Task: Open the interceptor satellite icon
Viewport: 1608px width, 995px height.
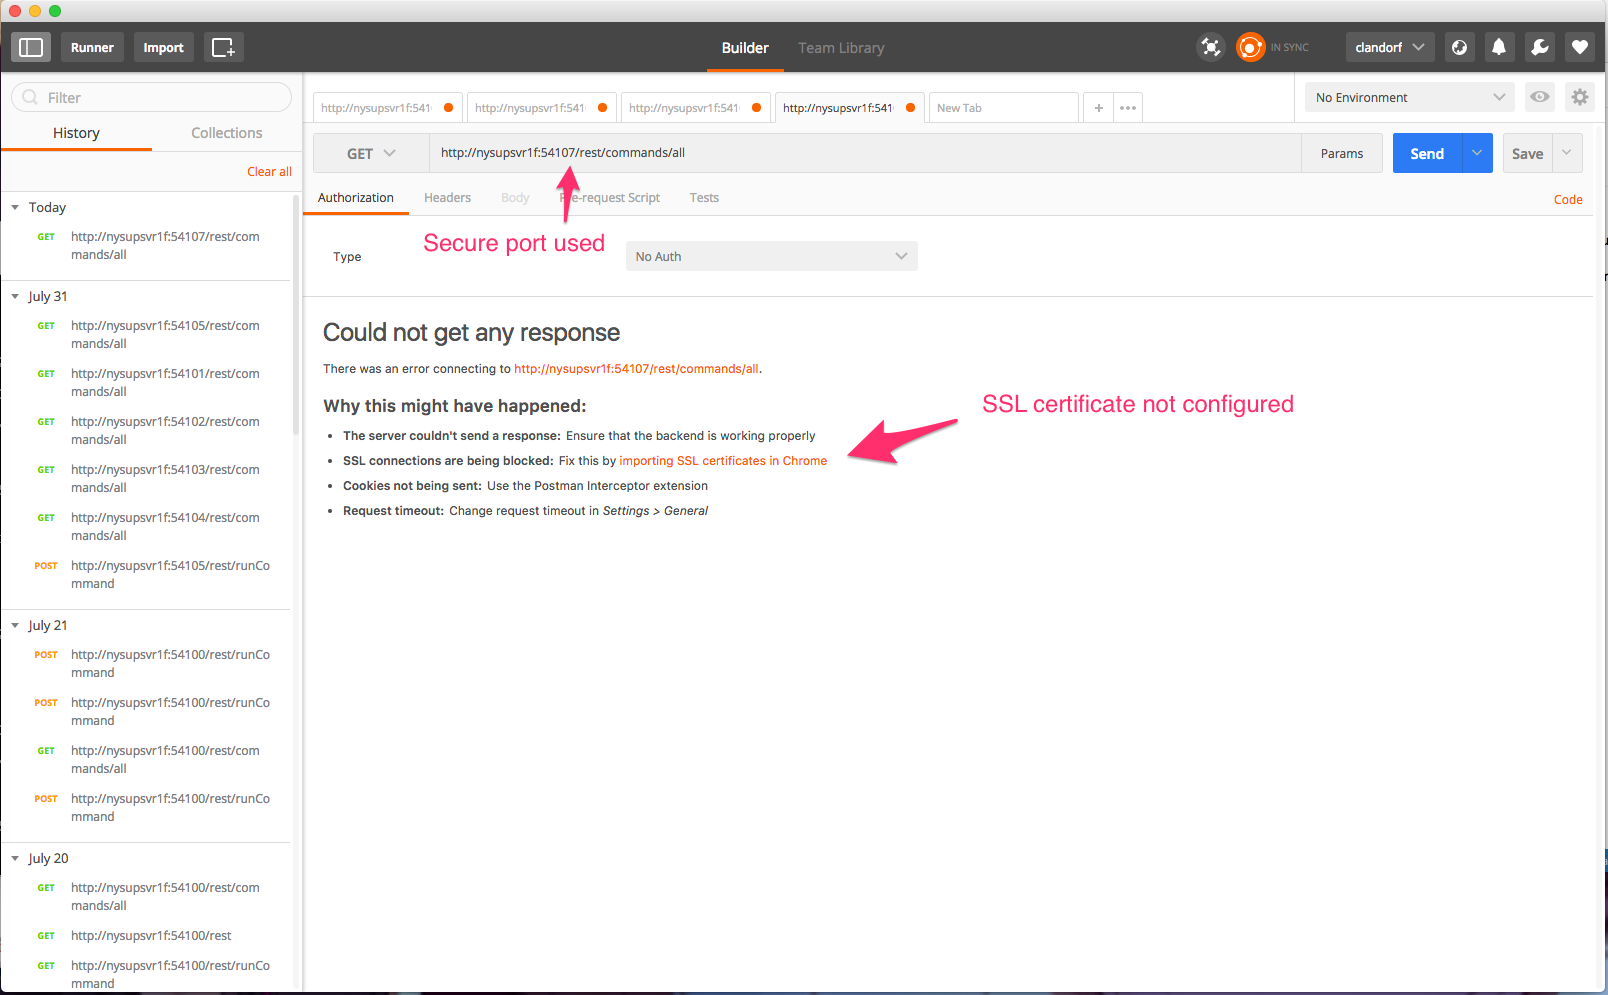Action: [1210, 47]
